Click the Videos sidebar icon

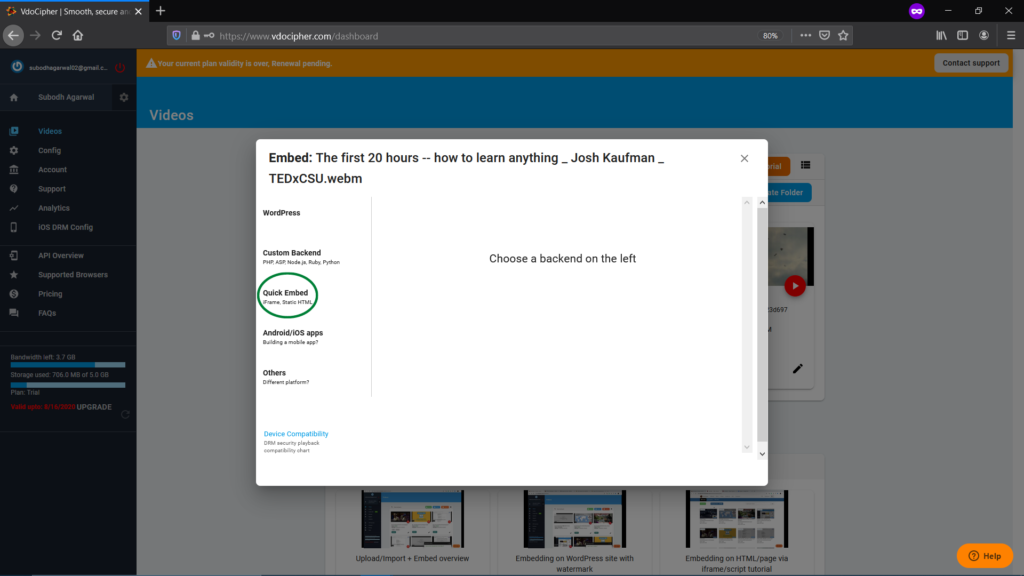click(14, 131)
